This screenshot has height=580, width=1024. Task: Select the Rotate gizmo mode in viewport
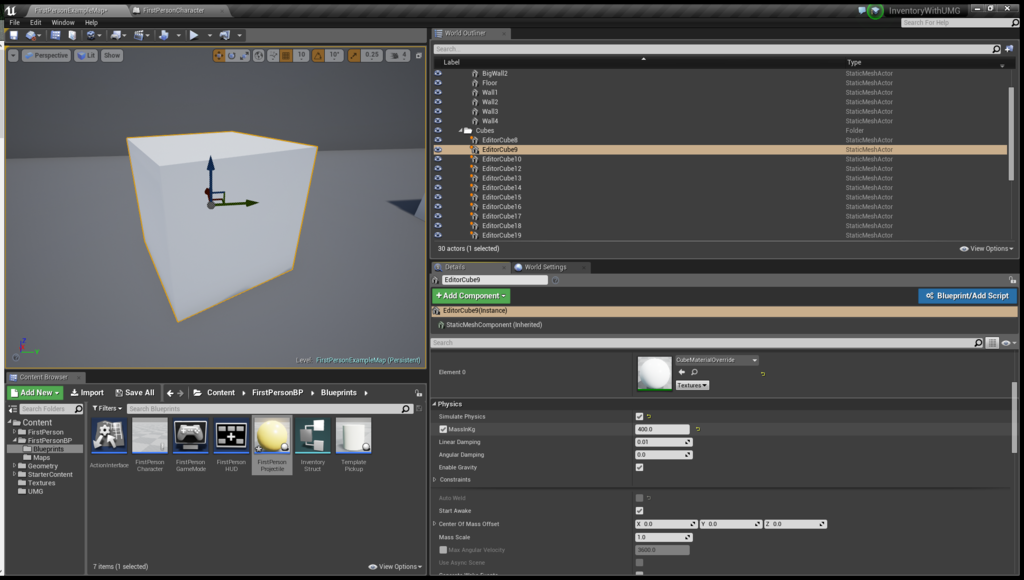point(231,56)
